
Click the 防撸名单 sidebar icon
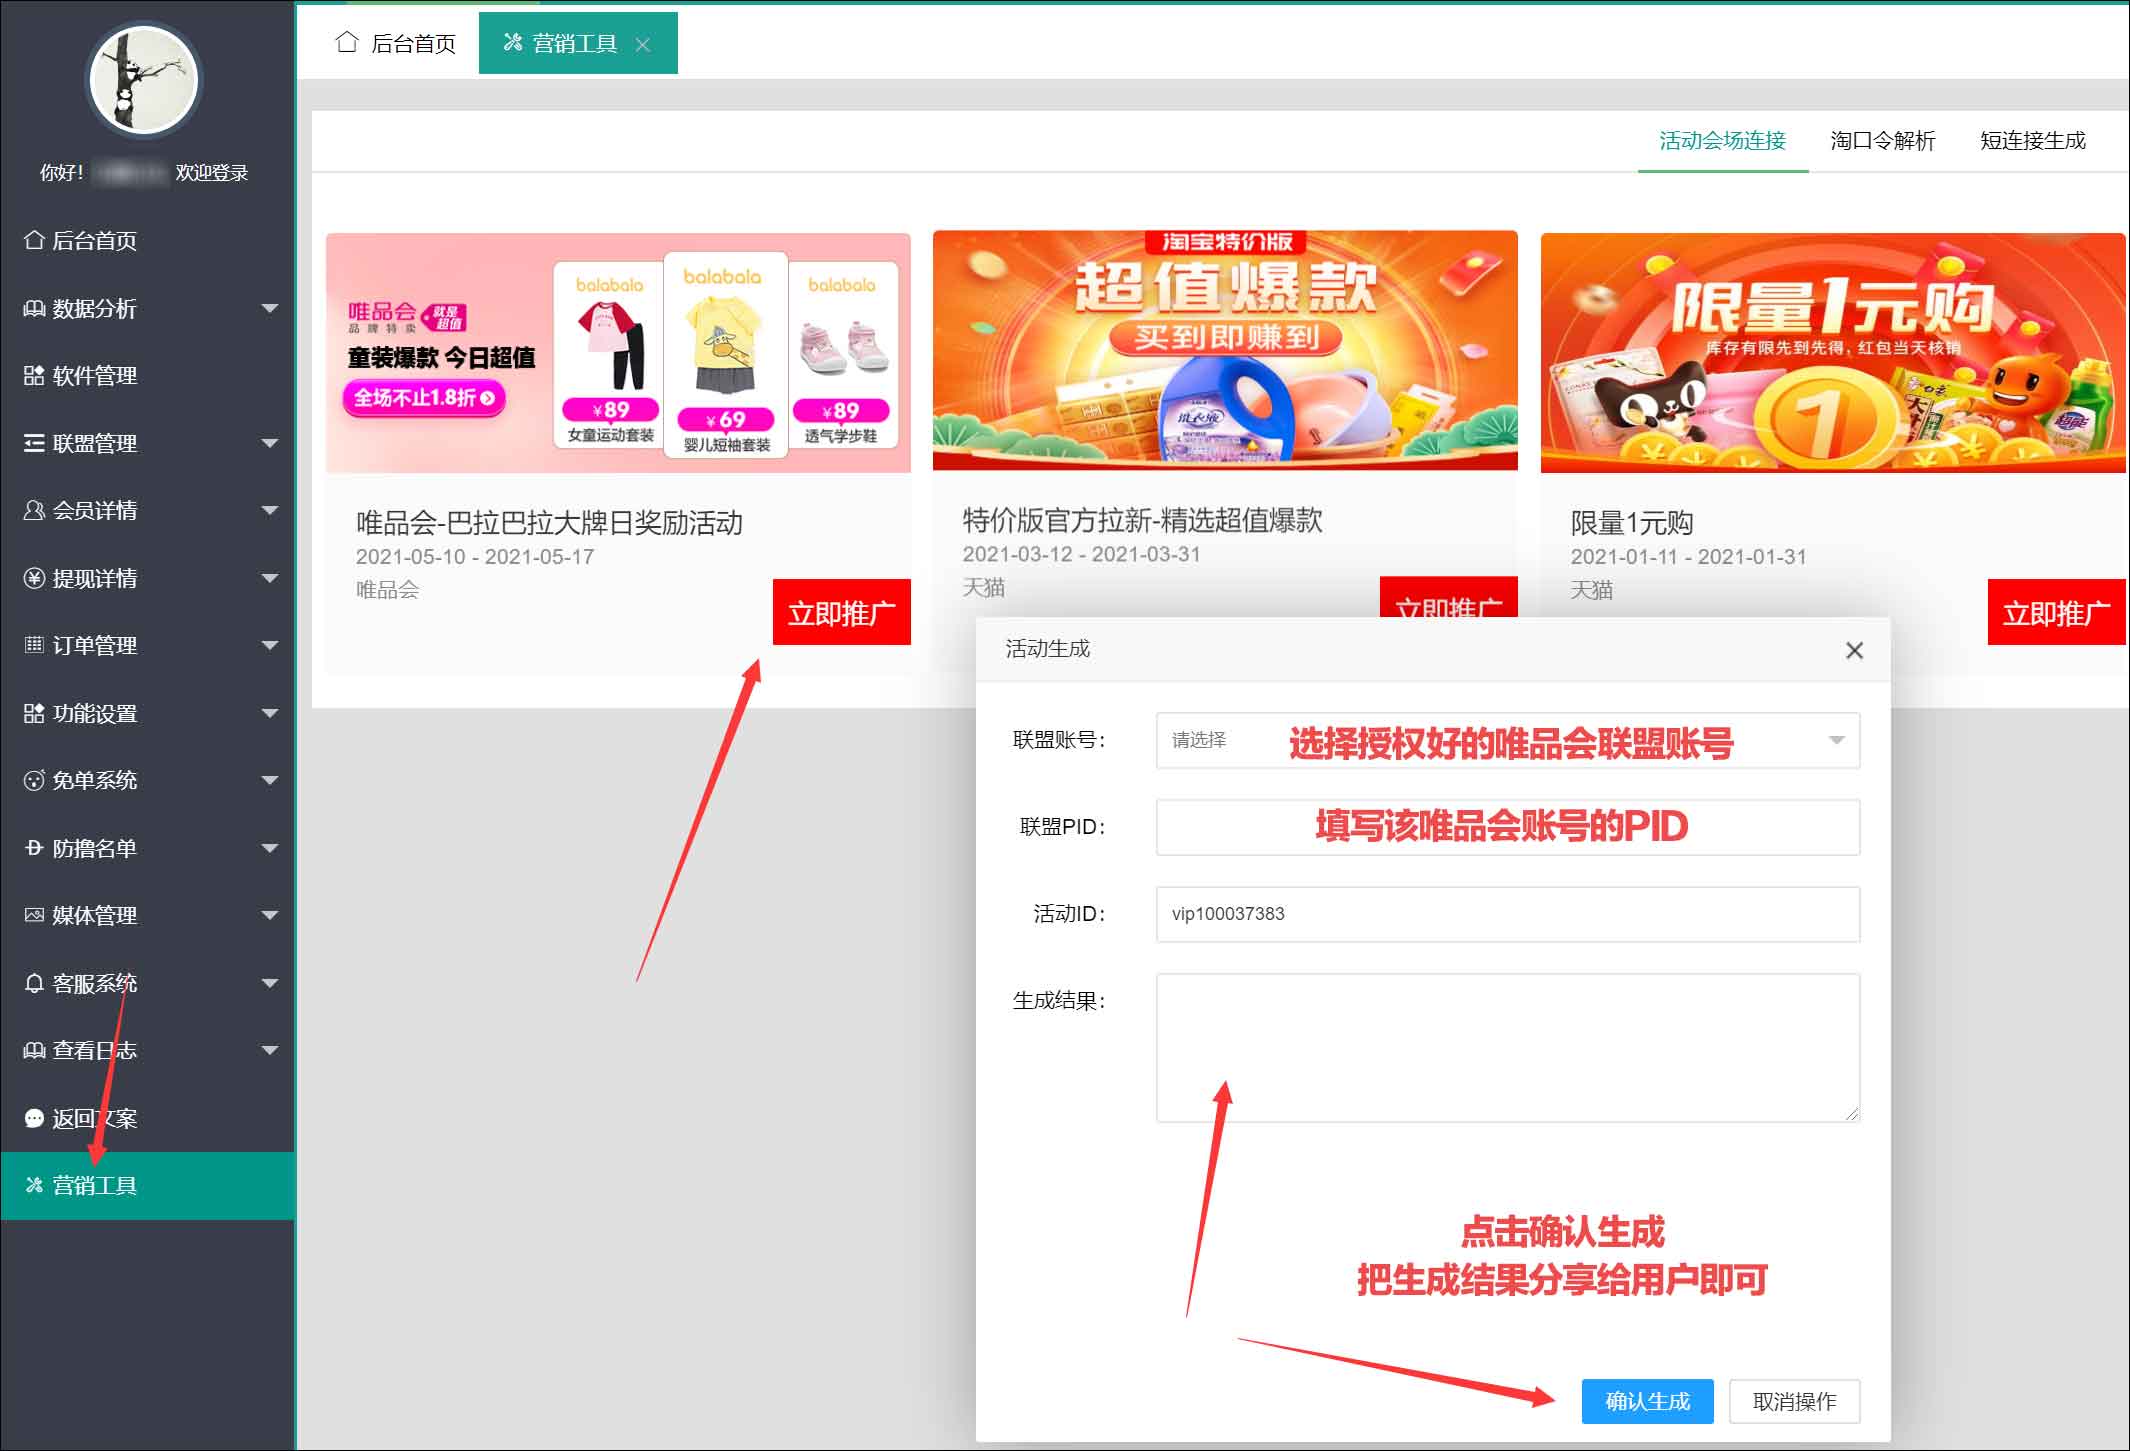tap(34, 848)
